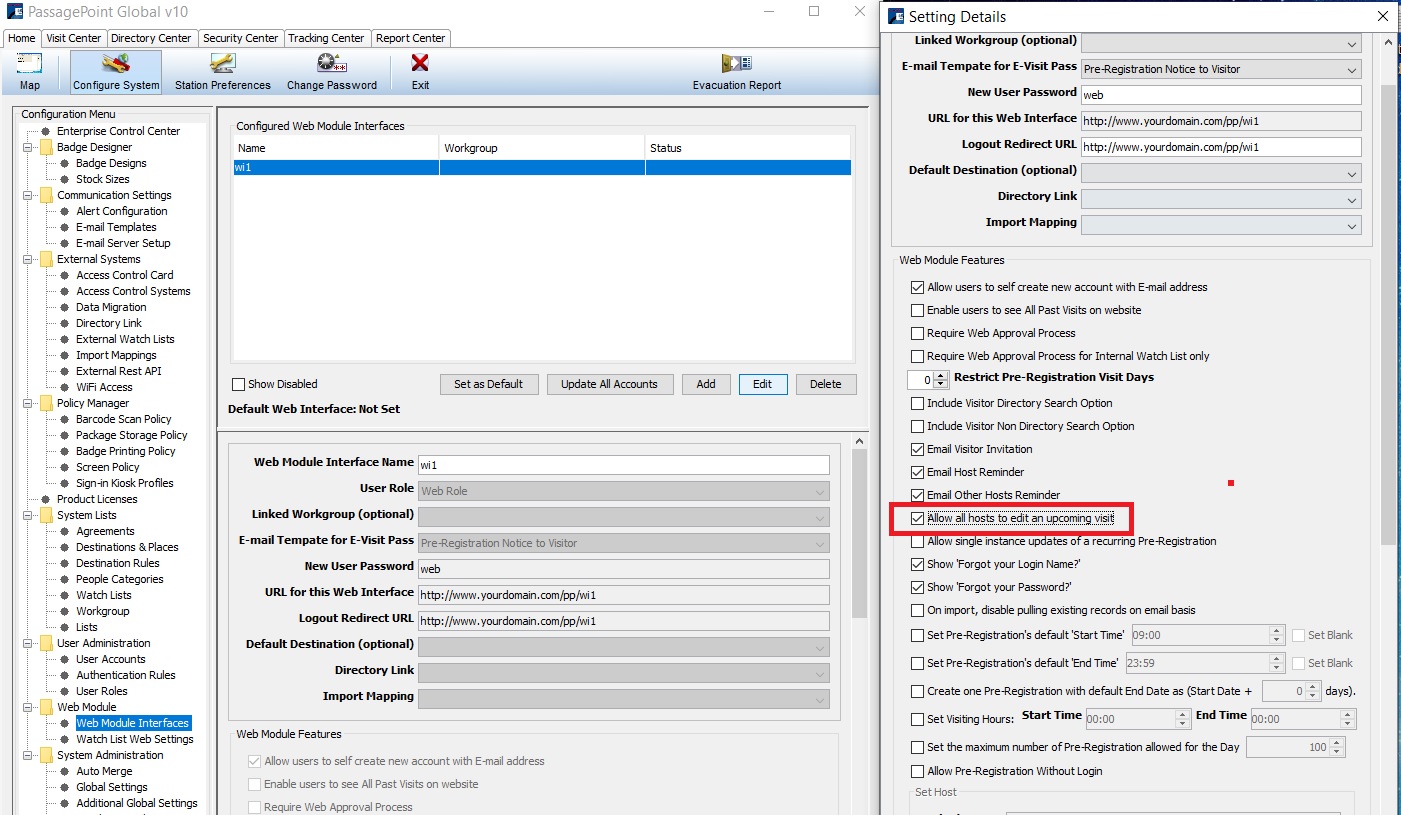Check Include Visitor Directory Search Option
Image resolution: width=1401 pixels, height=815 pixels.
tap(917, 403)
